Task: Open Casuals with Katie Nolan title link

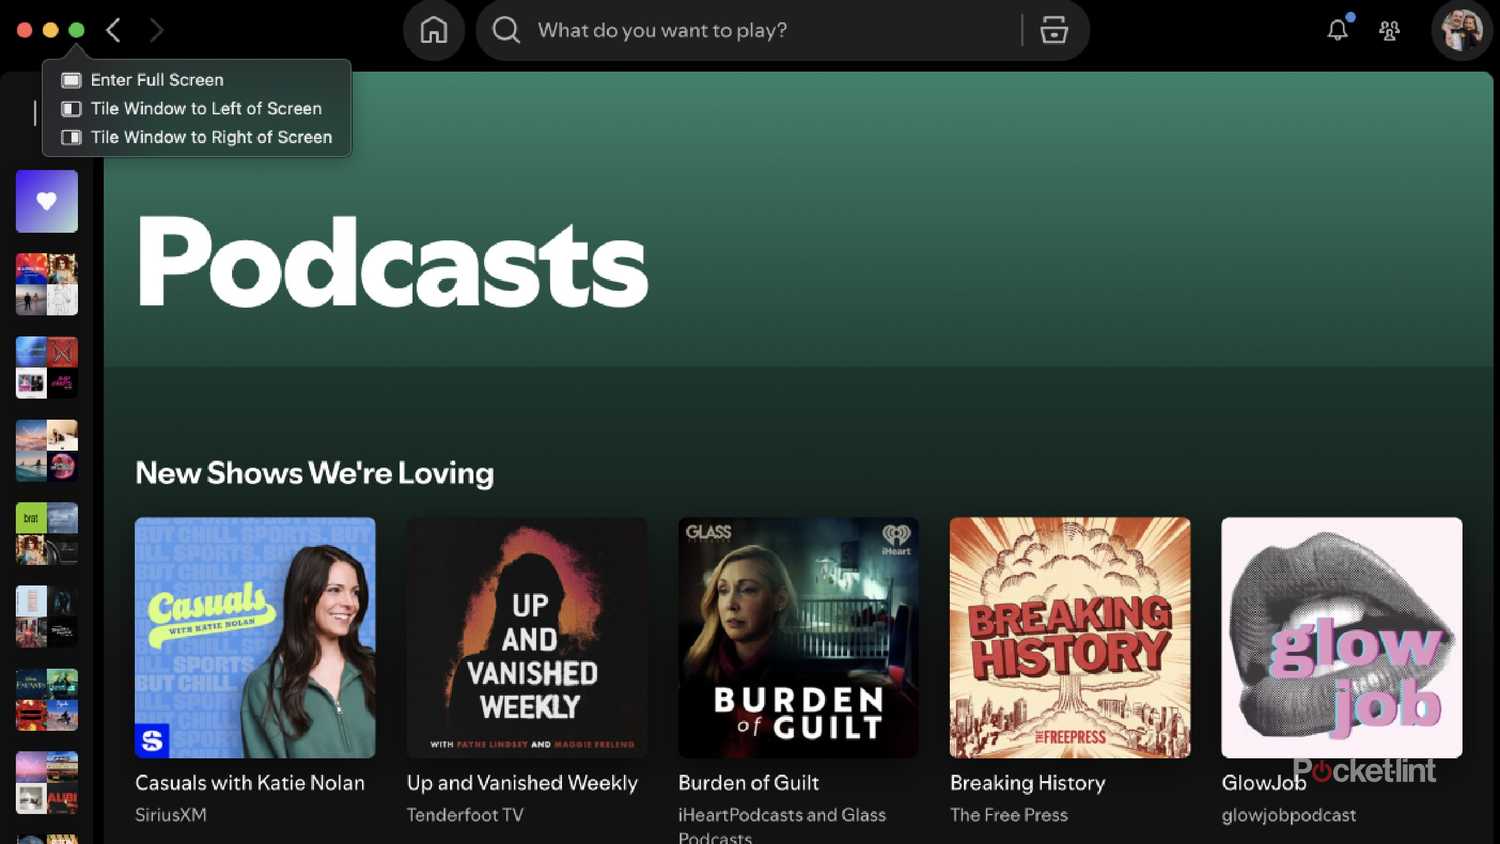Action: pyautogui.click(x=250, y=783)
